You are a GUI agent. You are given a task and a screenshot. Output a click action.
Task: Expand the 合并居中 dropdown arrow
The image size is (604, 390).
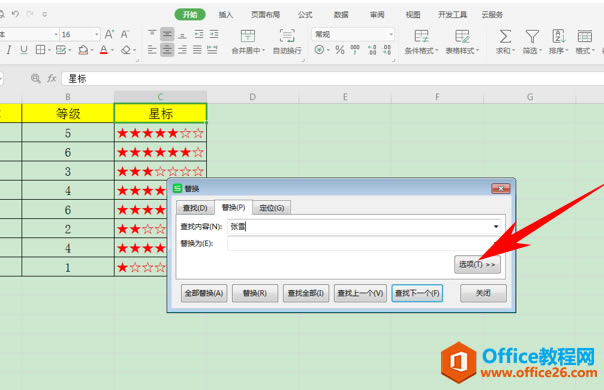pos(264,50)
